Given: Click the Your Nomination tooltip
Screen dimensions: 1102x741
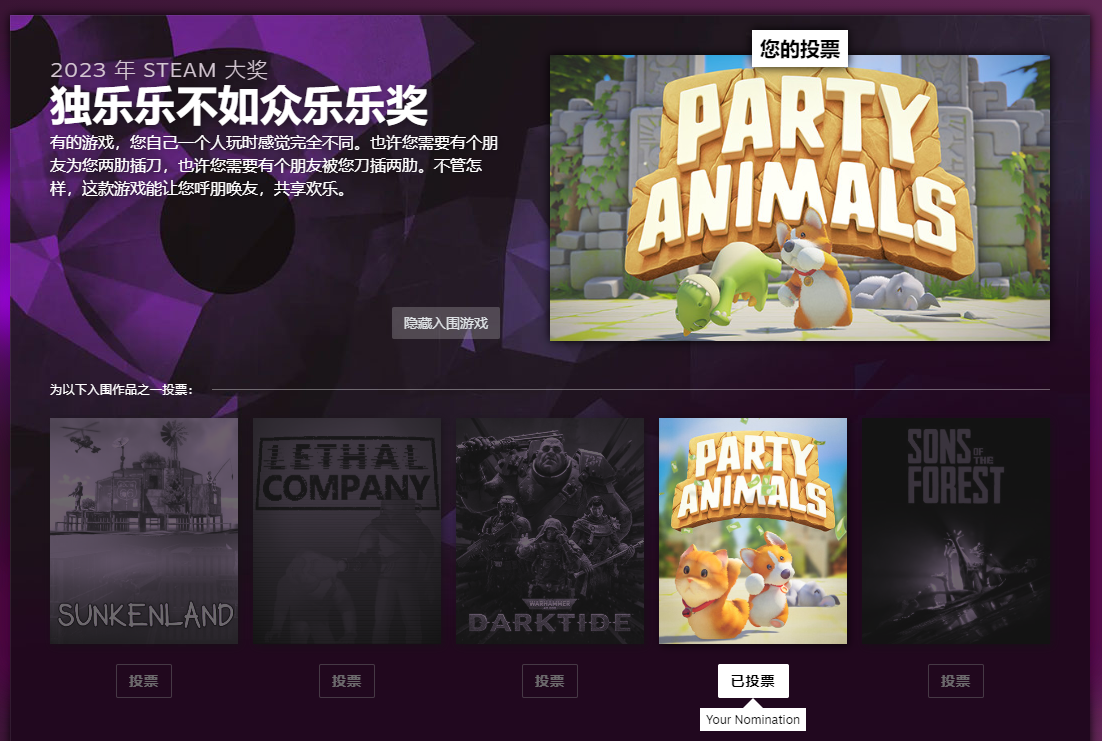Looking at the screenshot, I should pyautogui.click(x=753, y=719).
